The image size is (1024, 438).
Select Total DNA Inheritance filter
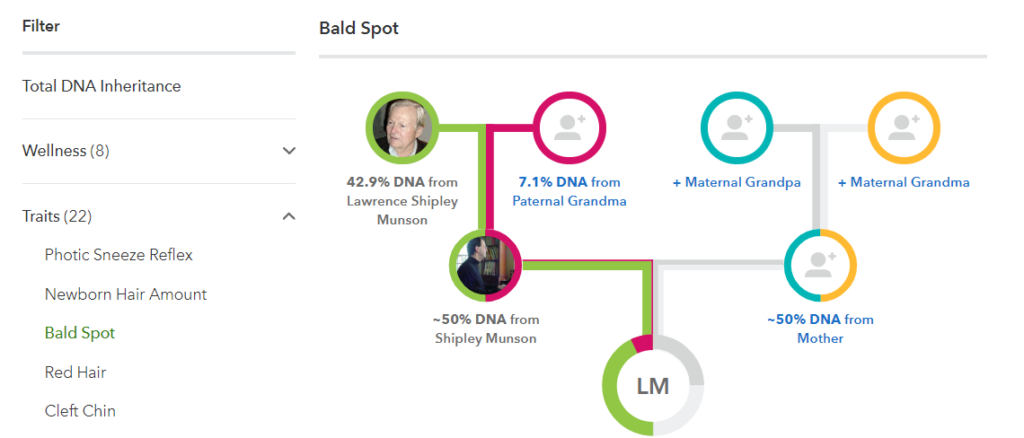(x=101, y=86)
